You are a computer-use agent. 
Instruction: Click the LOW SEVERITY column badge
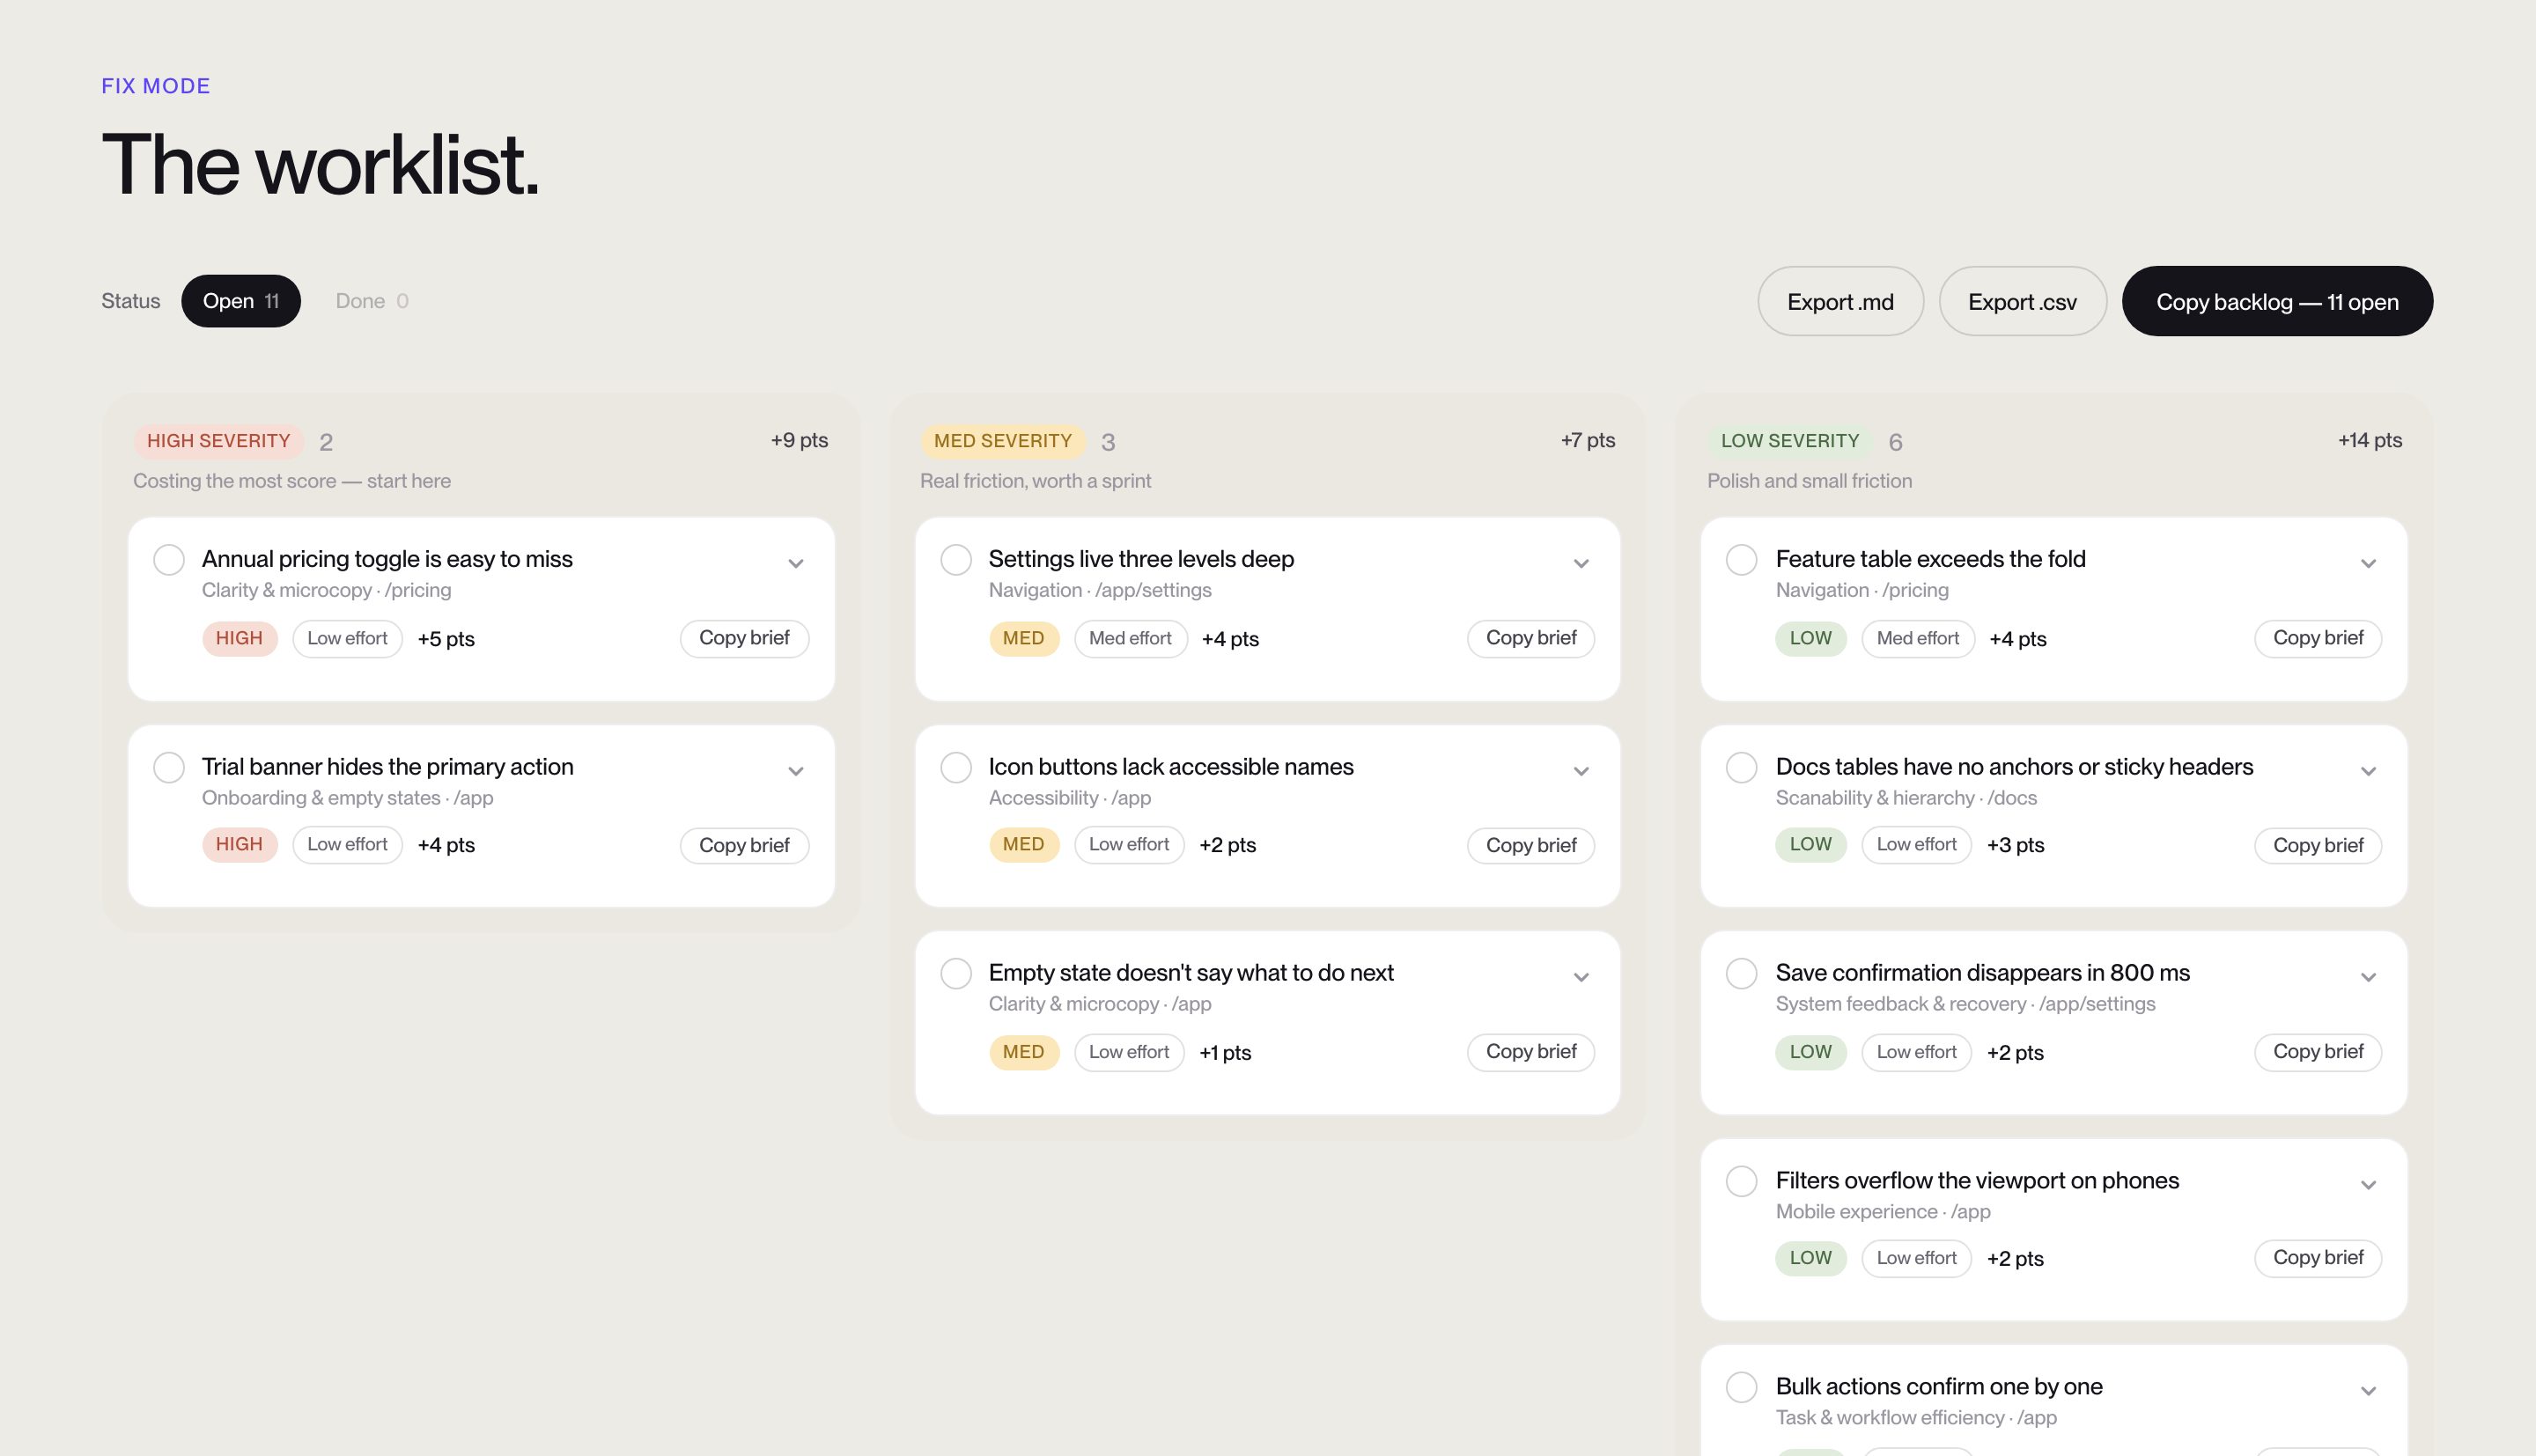tap(1790, 441)
